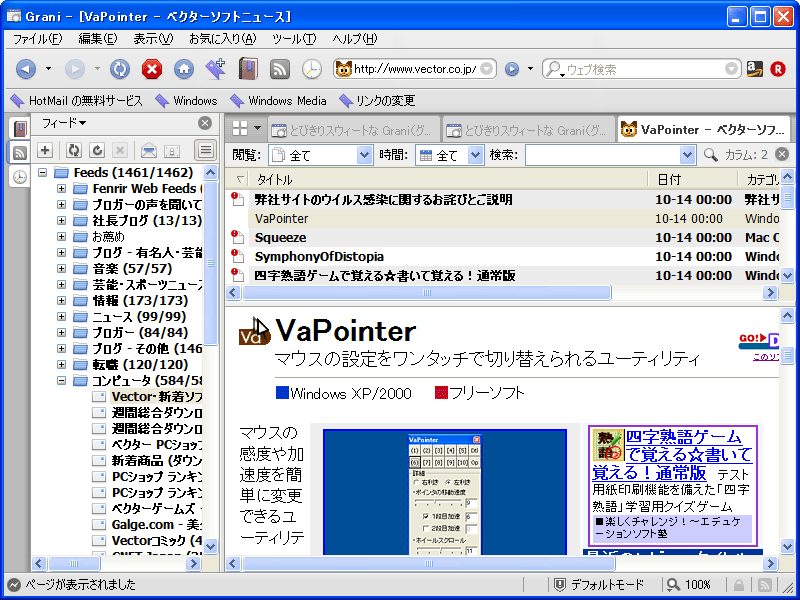
Task: Open the Windows Media bookmark link
Action: [x=279, y=101]
